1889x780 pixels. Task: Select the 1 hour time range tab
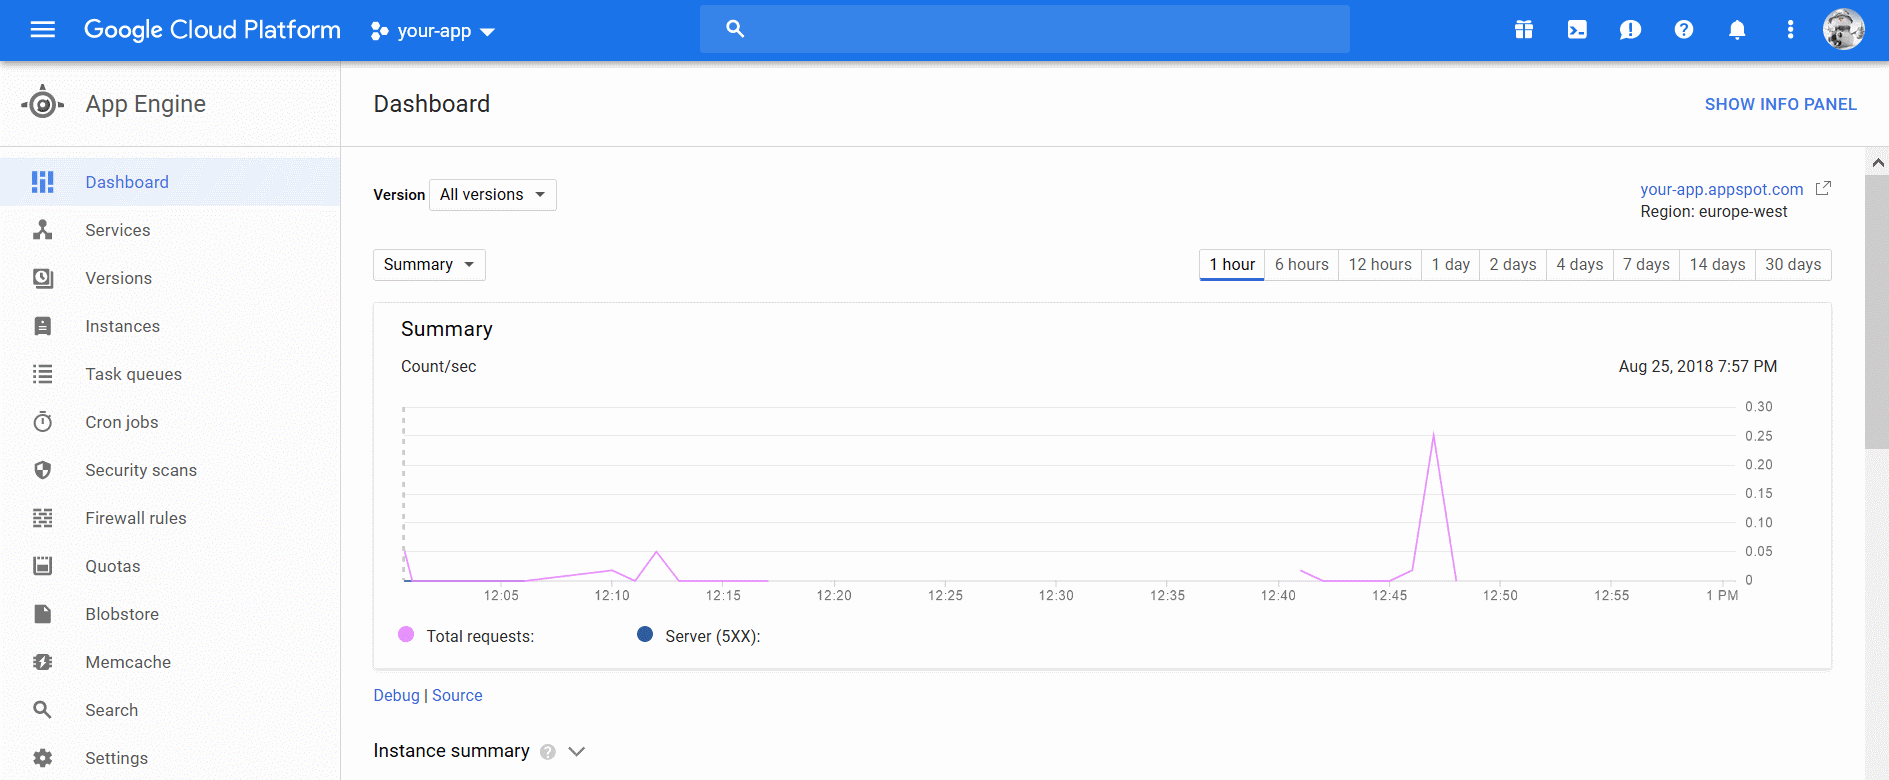1232,265
